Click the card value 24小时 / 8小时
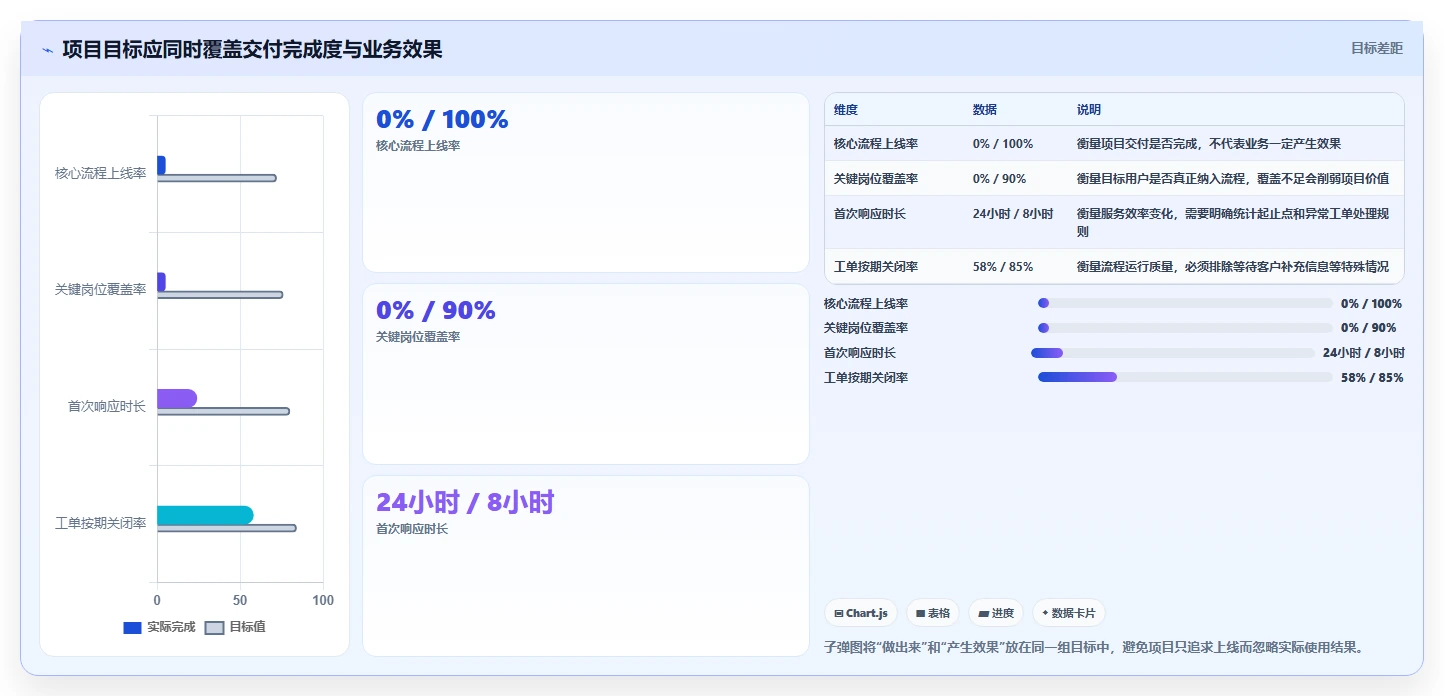 (x=465, y=502)
